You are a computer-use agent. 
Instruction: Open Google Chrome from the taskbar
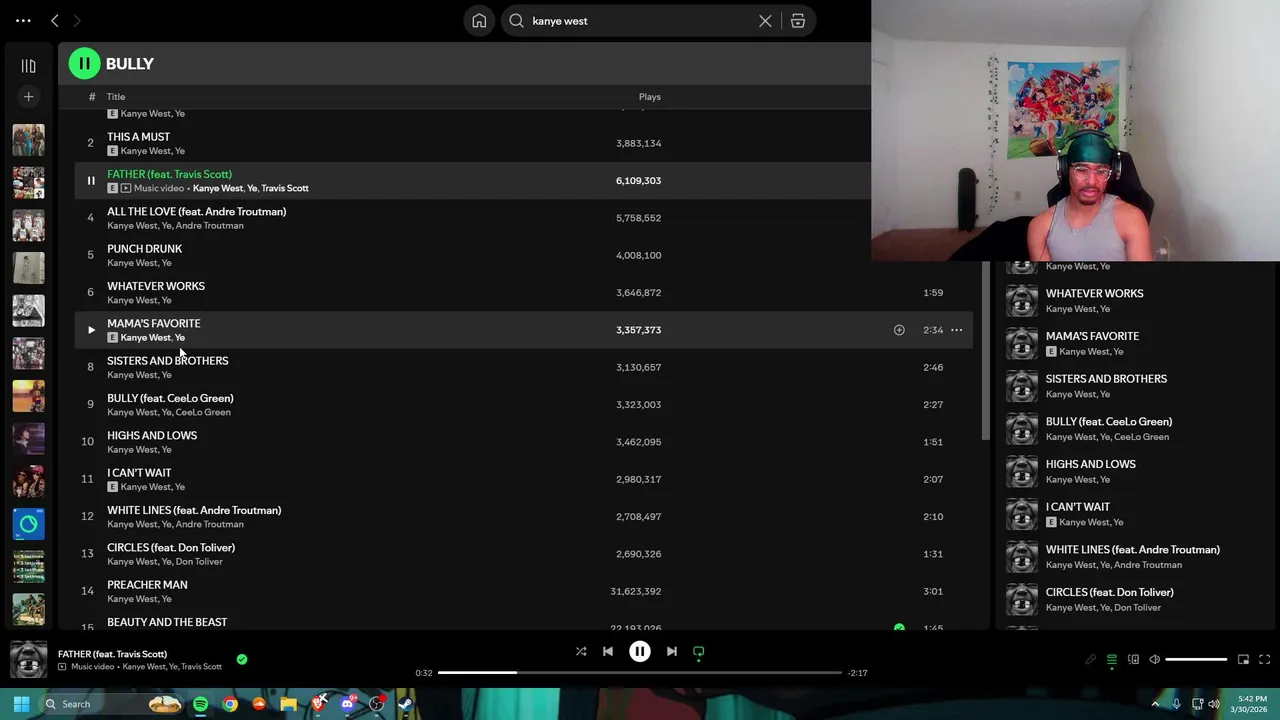230,704
